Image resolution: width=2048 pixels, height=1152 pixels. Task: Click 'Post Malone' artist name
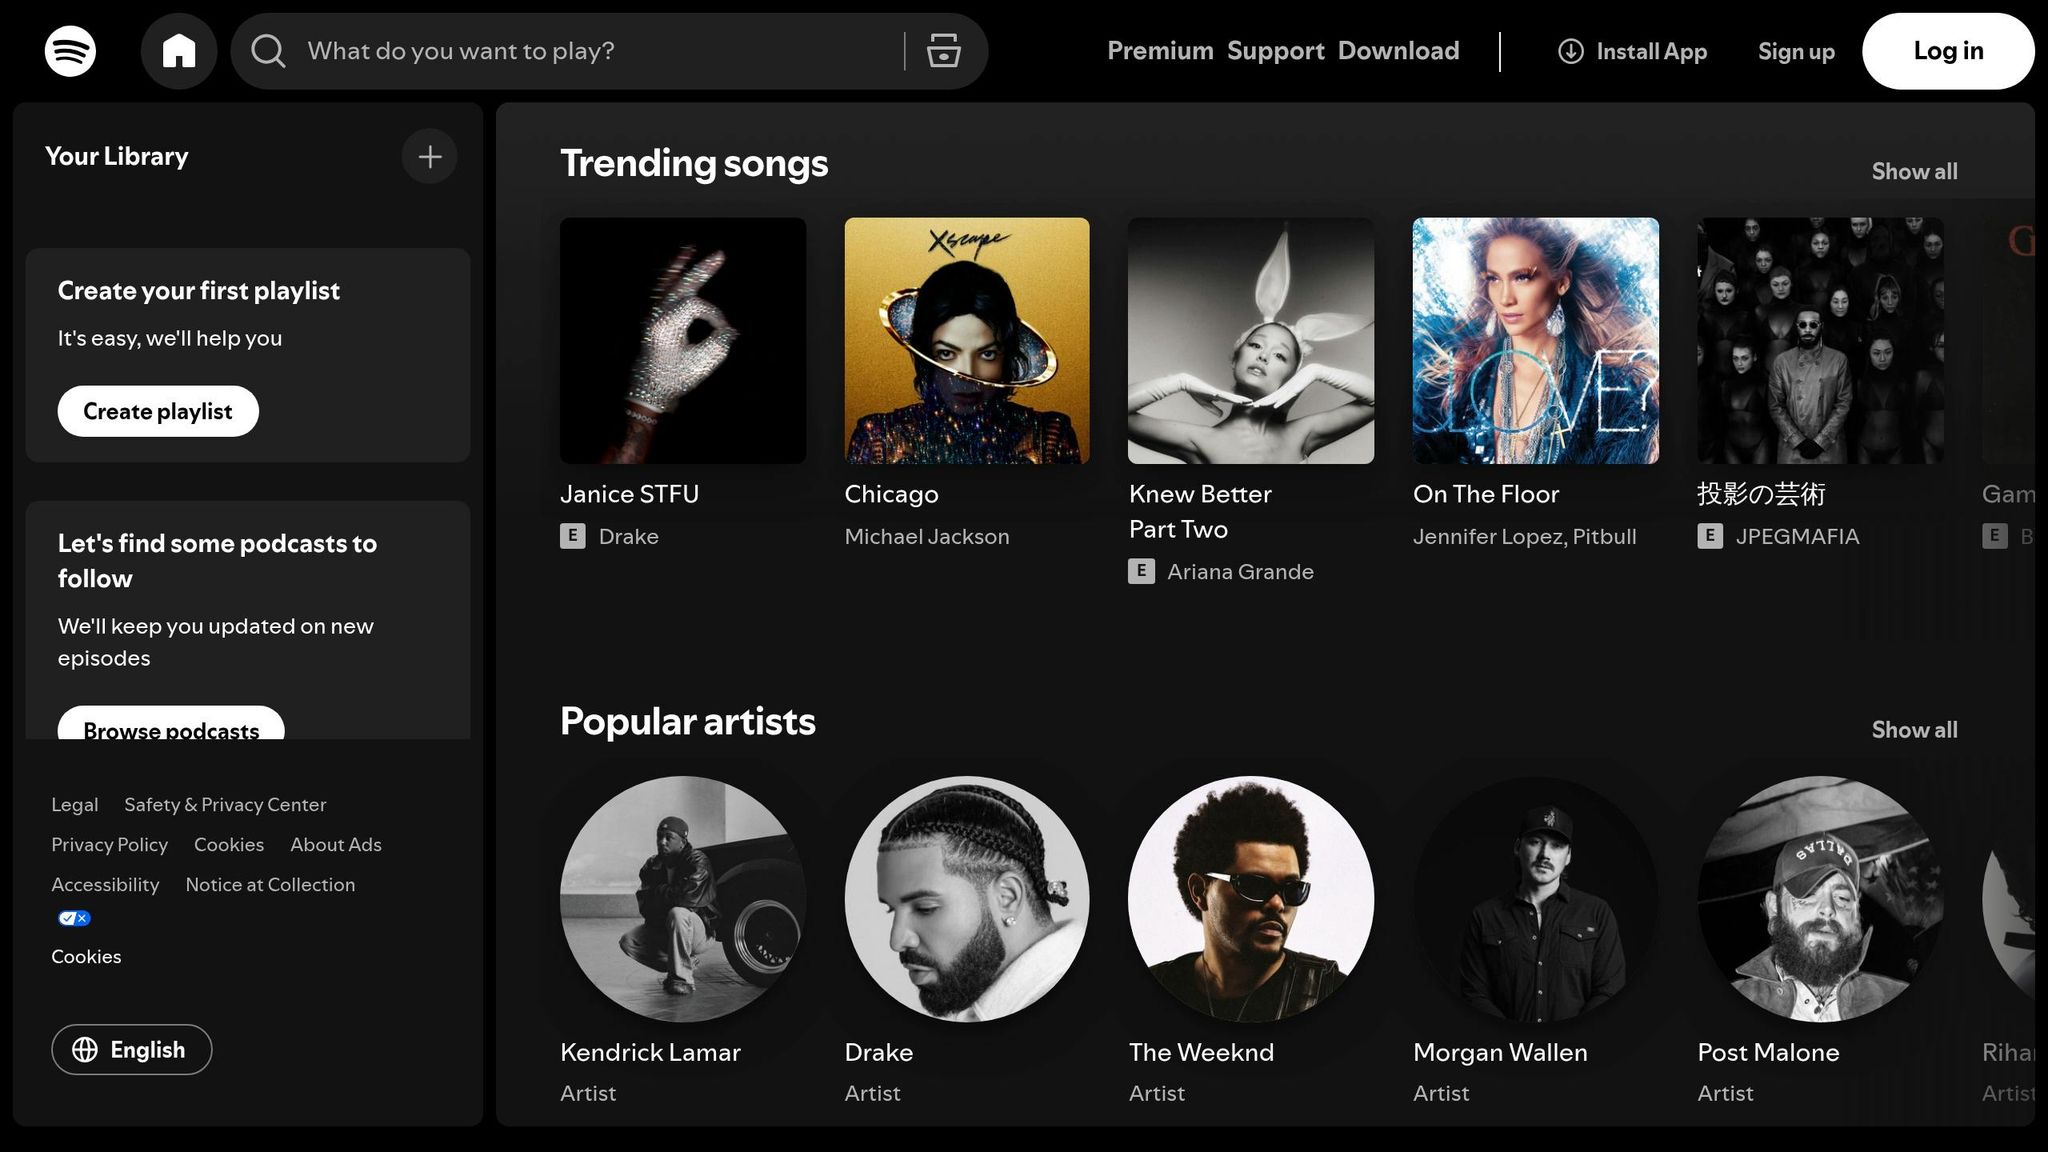click(1768, 1052)
